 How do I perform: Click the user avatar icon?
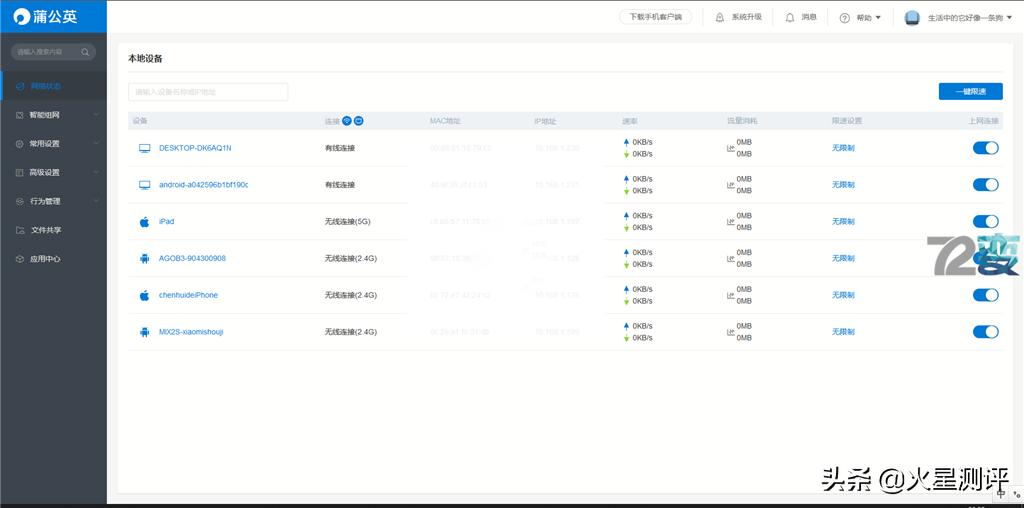pyautogui.click(x=912, y=18)
